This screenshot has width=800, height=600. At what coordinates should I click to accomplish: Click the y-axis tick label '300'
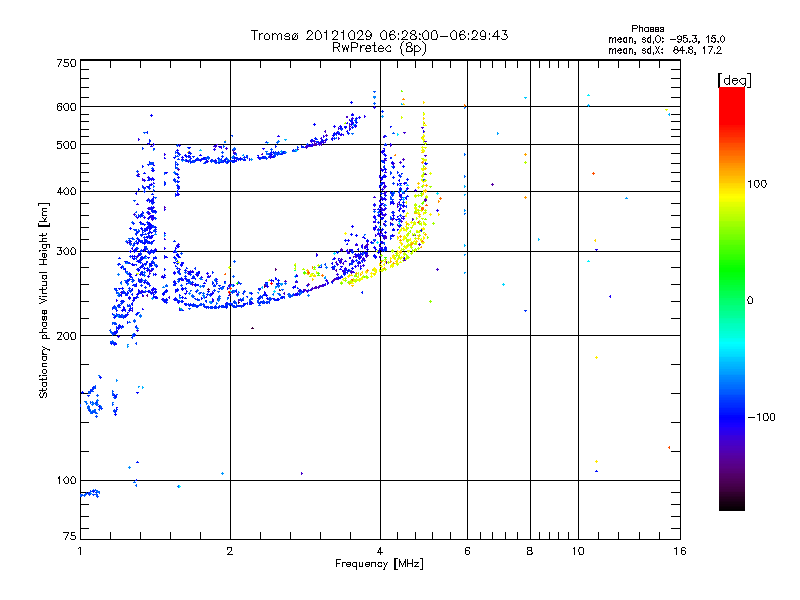pyautogui.click(x=67, y=252)
